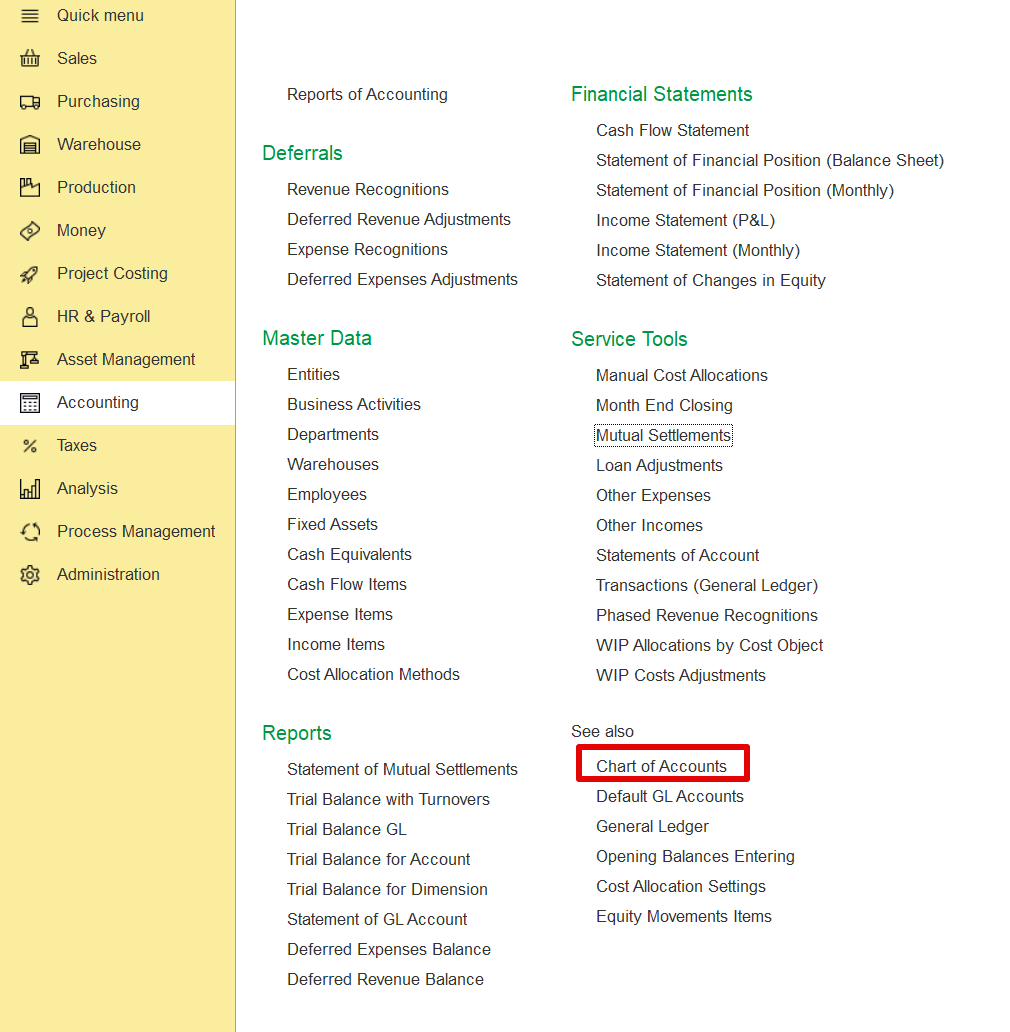Click the Accounting calculator icon

point(30,403)
